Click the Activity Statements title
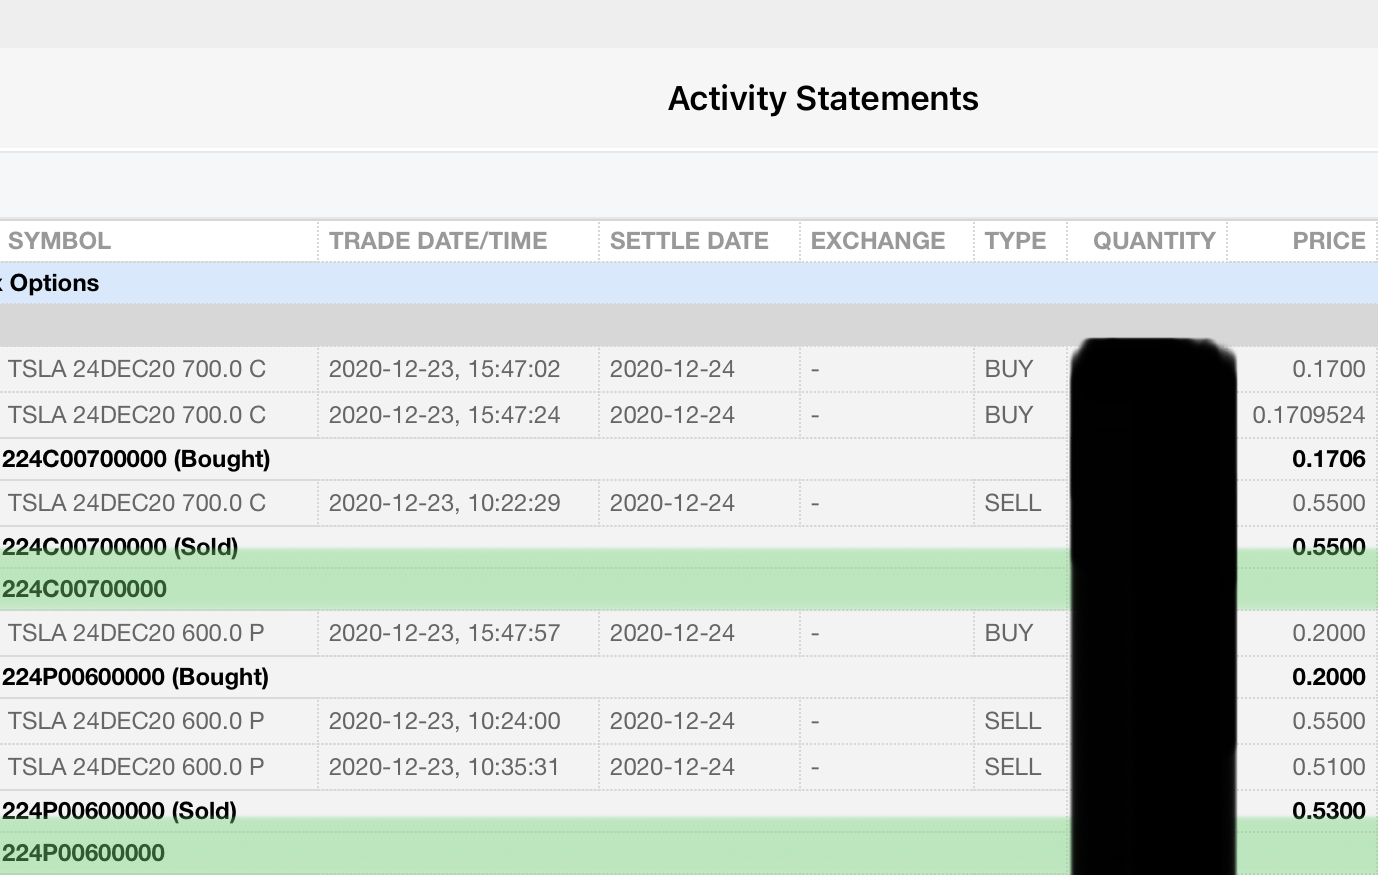Image resolution: width=1378 pixels, height=875 pixels. (x=823, y=98)
